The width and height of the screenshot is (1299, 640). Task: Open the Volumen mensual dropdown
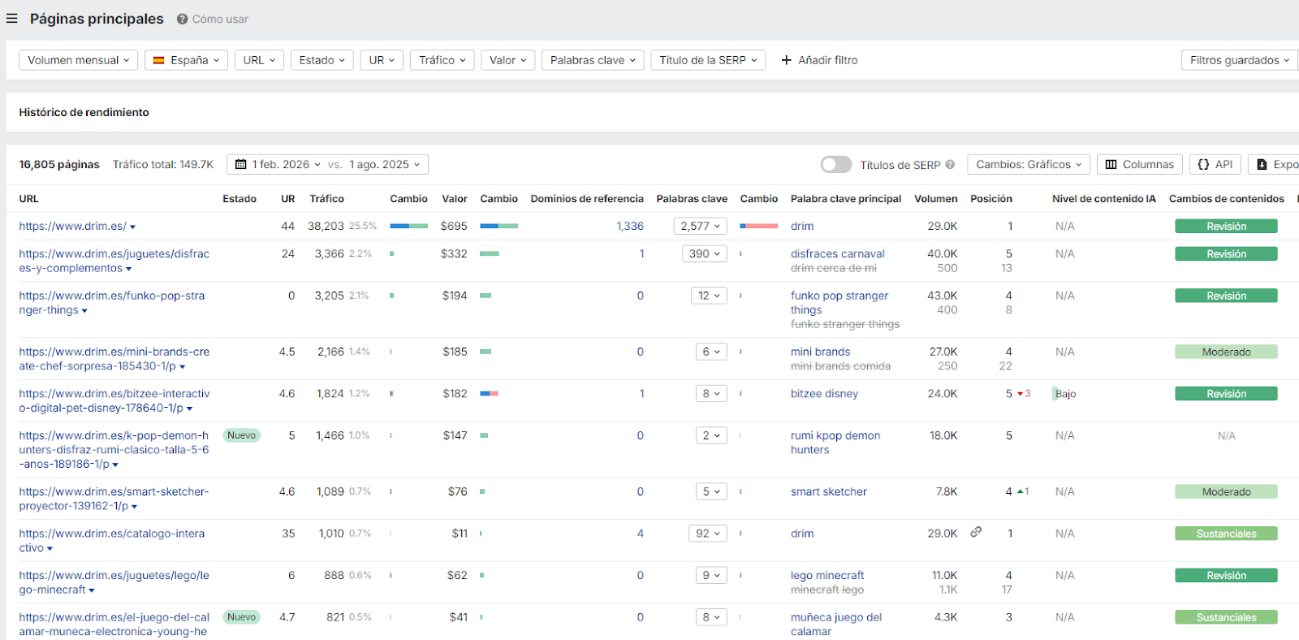[x=78, y=60]
